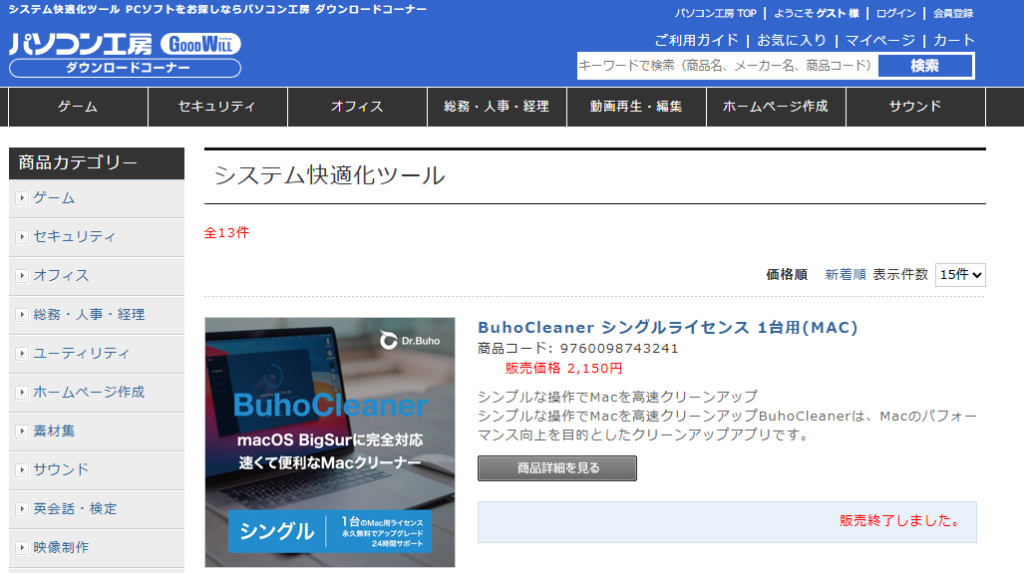The width and height of the screenshot is (1024, 573).
Task: Open the マイページ link
Action: point(880,41)
